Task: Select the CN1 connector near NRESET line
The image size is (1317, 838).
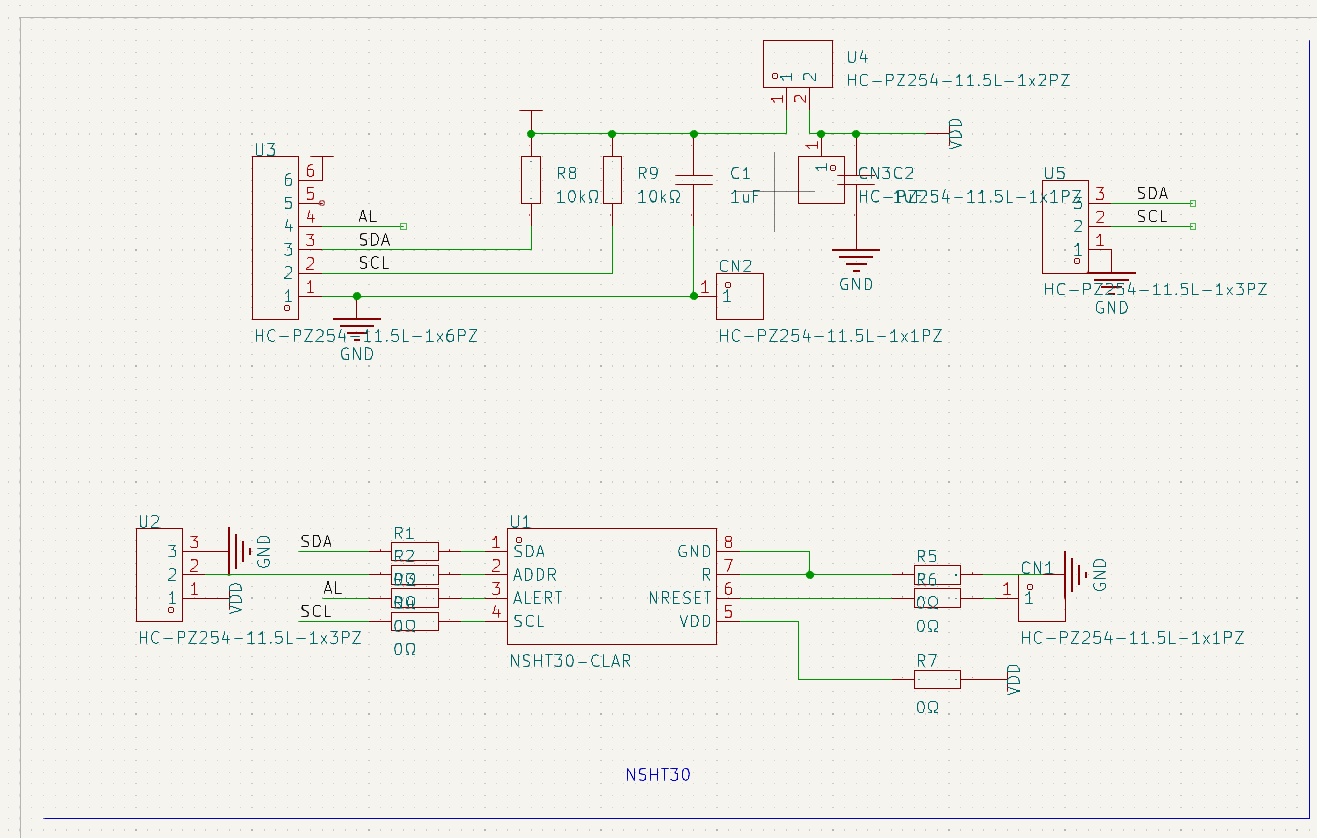Action: pyautogui.click(x=1041, y=598)
